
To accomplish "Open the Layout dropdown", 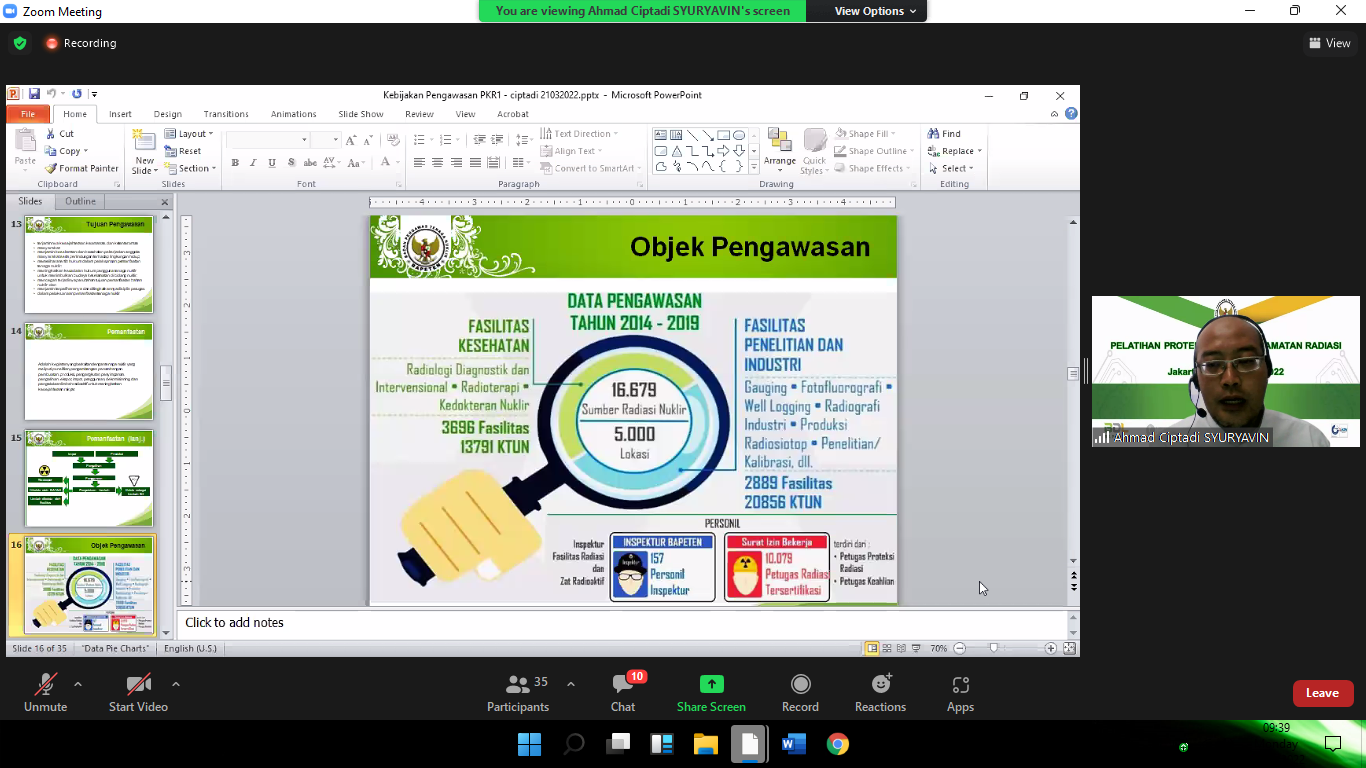I will point(190,133).
